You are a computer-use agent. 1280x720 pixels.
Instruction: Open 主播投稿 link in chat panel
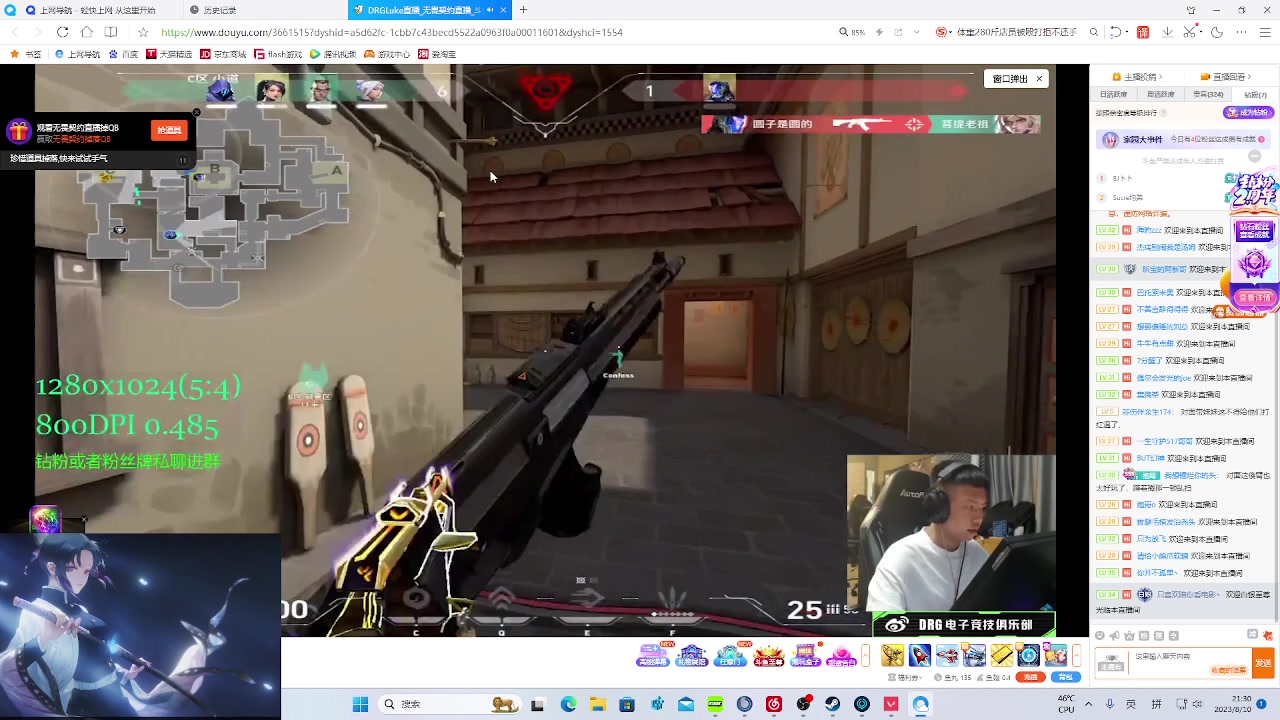point(1137,76)
